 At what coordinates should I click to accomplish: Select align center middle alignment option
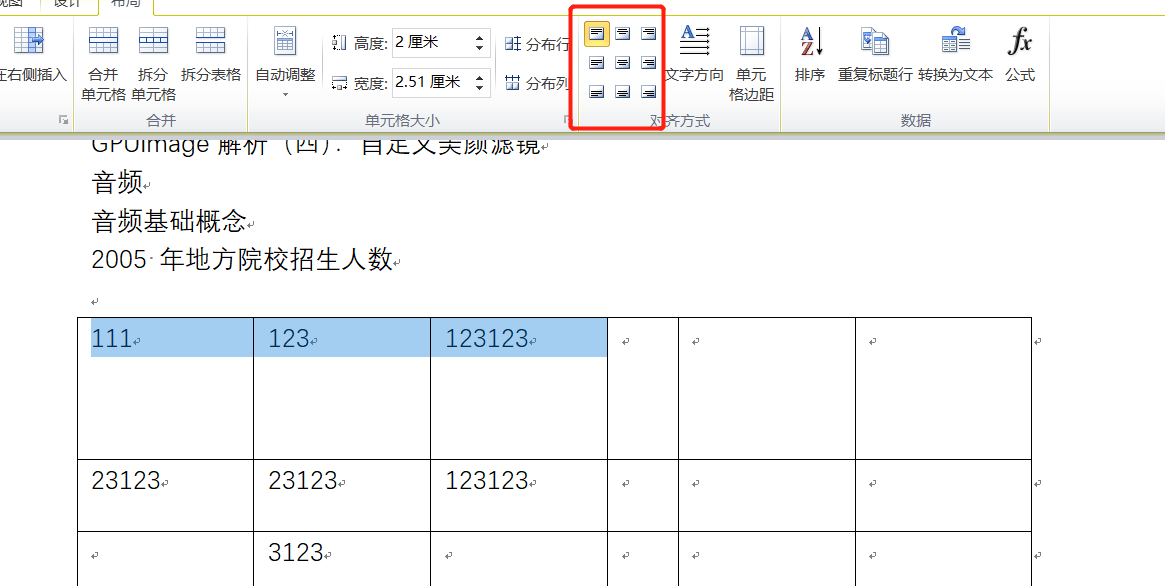pyautogui.click(x=623, y=63)
